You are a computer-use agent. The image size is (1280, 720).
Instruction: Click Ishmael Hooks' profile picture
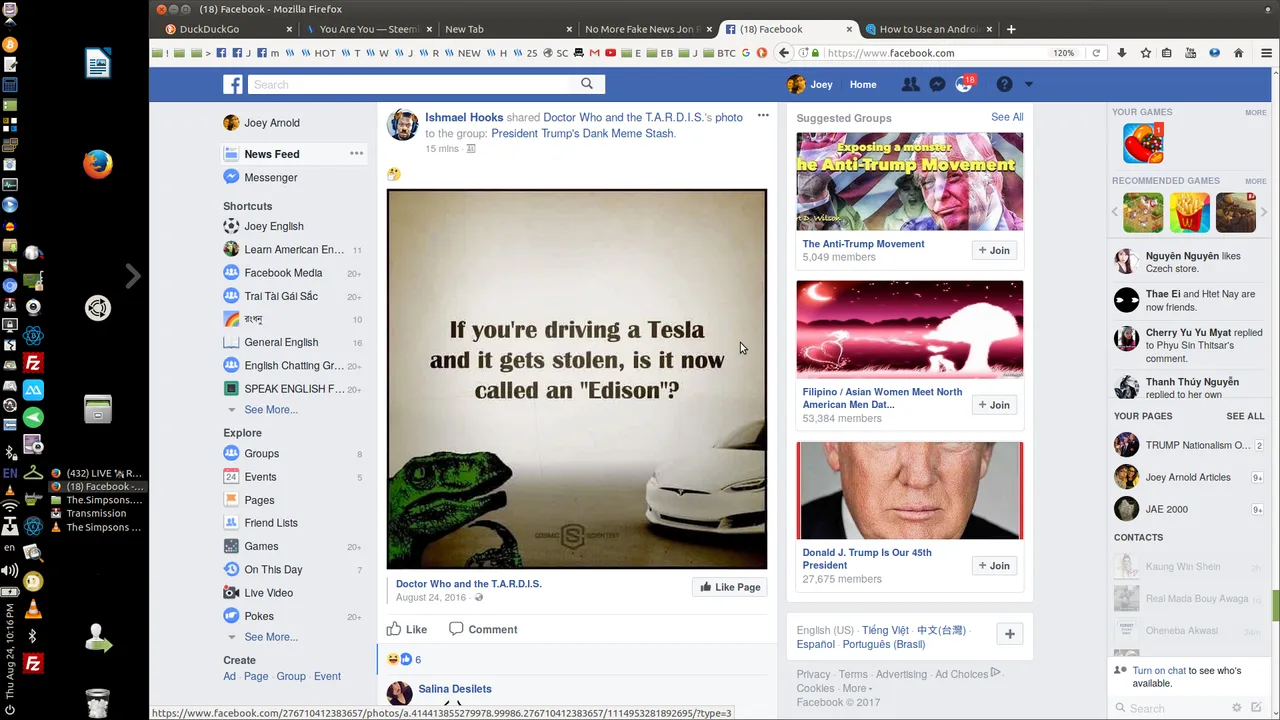403,125
